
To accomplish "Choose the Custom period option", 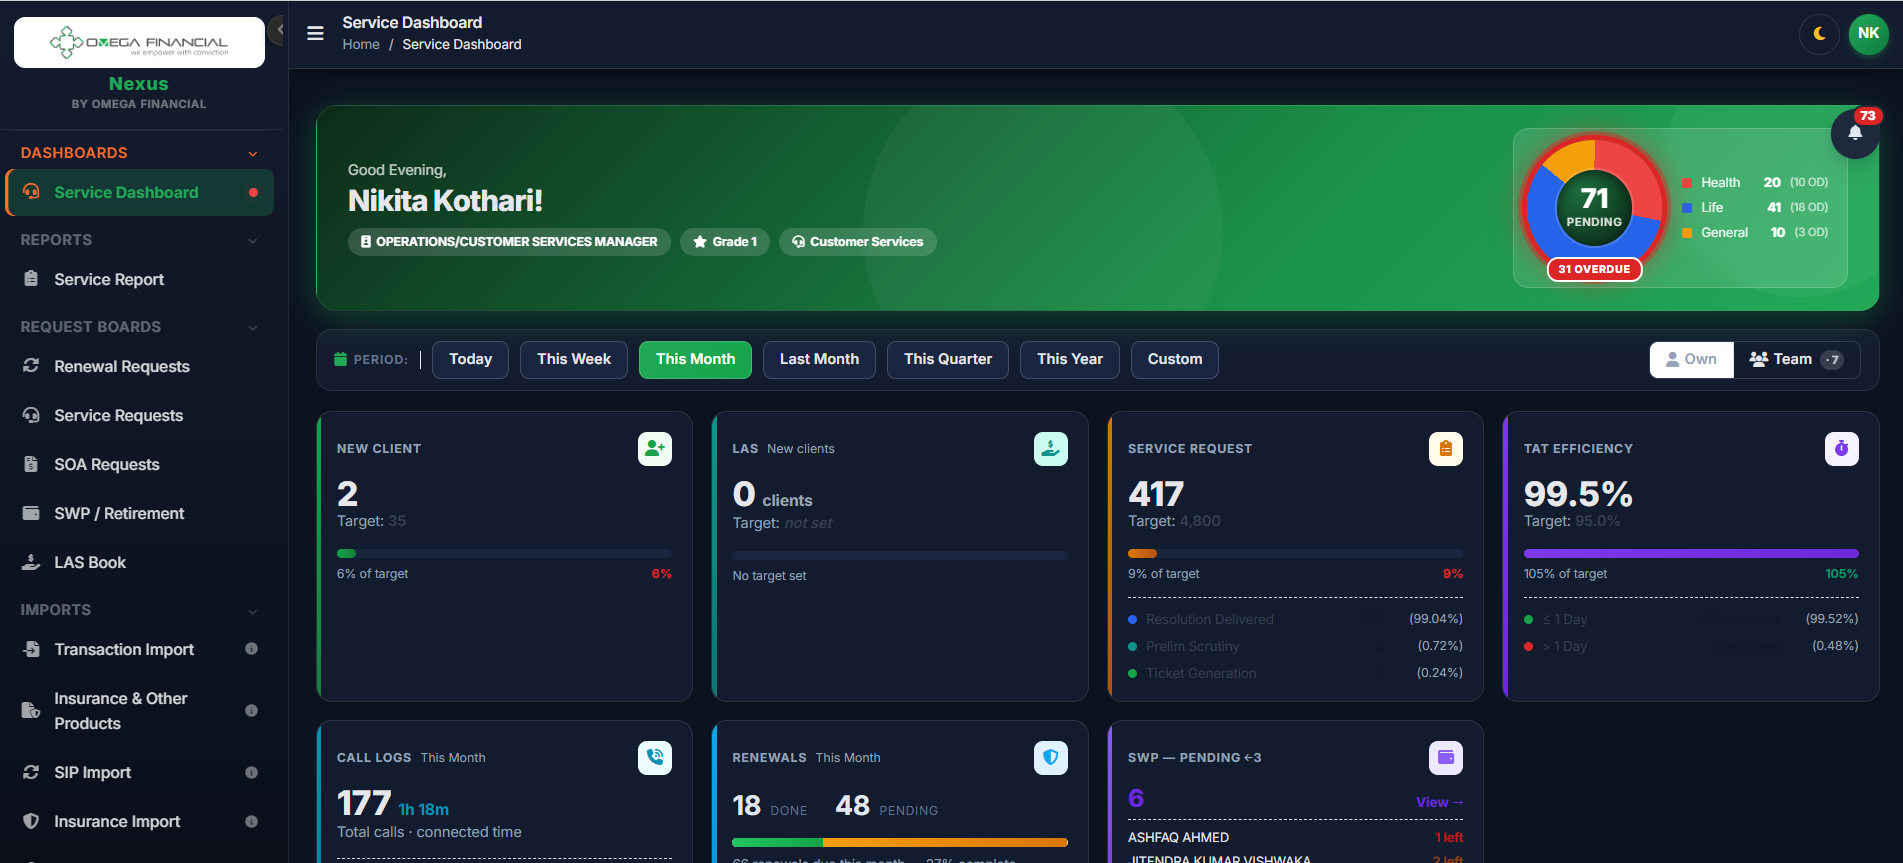I will click(1175, 359).
